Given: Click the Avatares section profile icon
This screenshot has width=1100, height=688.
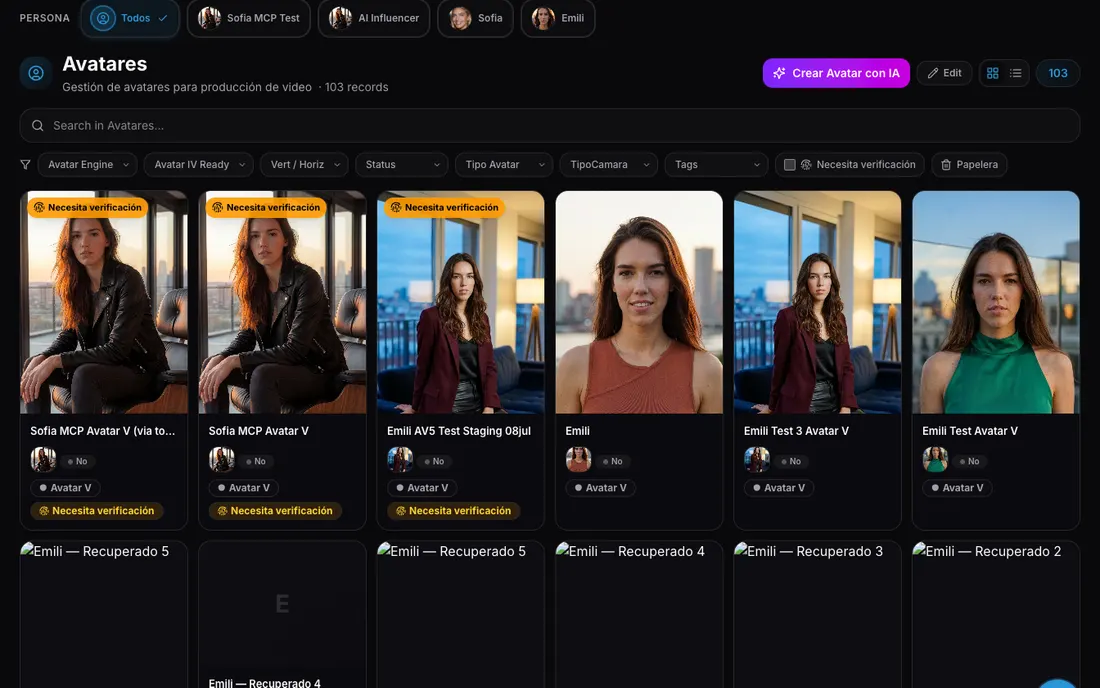Looking at the screenshot, I should (36, 73).
